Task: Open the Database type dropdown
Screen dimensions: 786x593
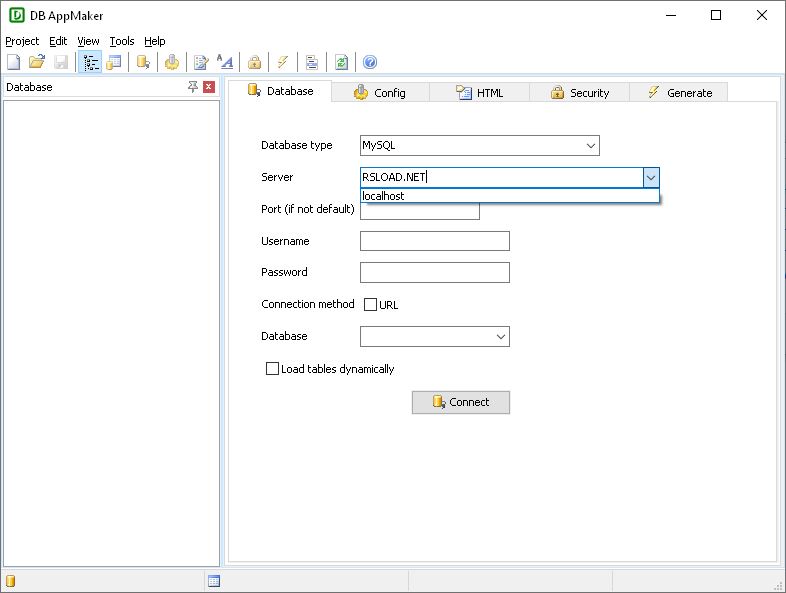Action: [x=590, y=146]
